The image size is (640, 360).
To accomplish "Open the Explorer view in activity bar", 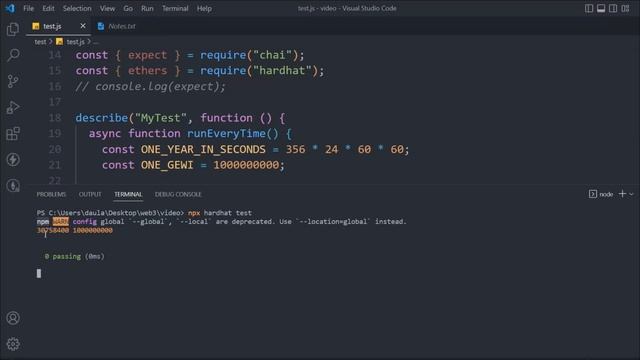I will [x=13, y=29].
